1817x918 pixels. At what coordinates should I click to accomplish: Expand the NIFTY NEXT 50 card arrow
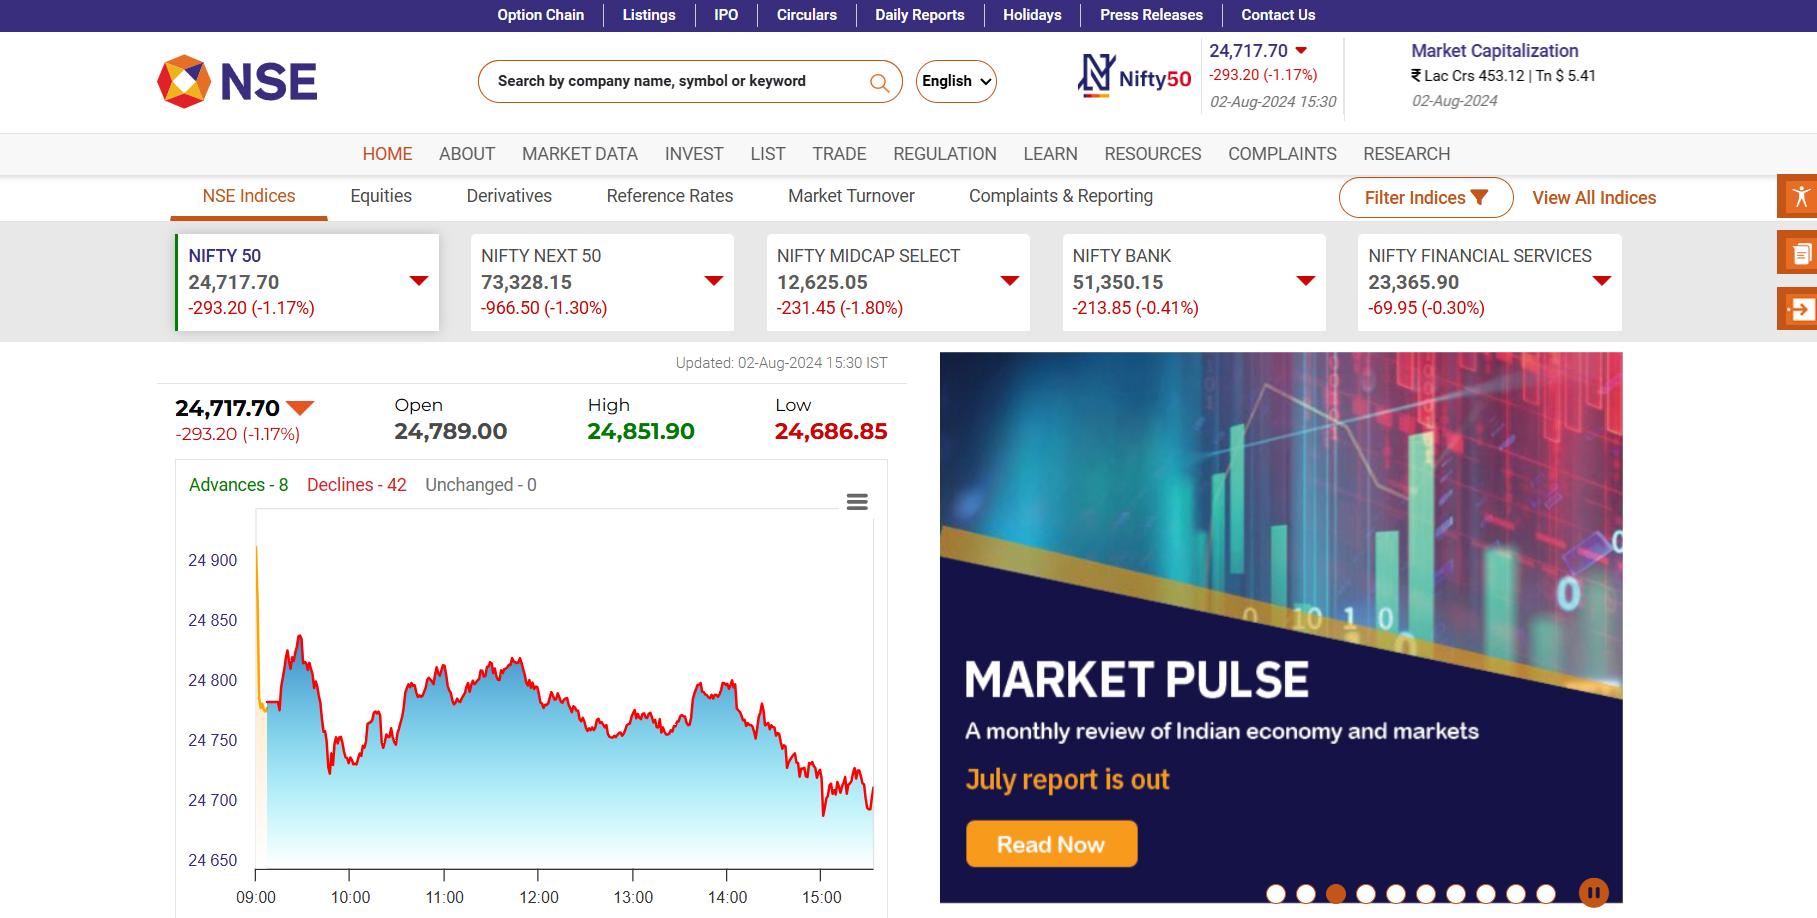tap(714, 281)
